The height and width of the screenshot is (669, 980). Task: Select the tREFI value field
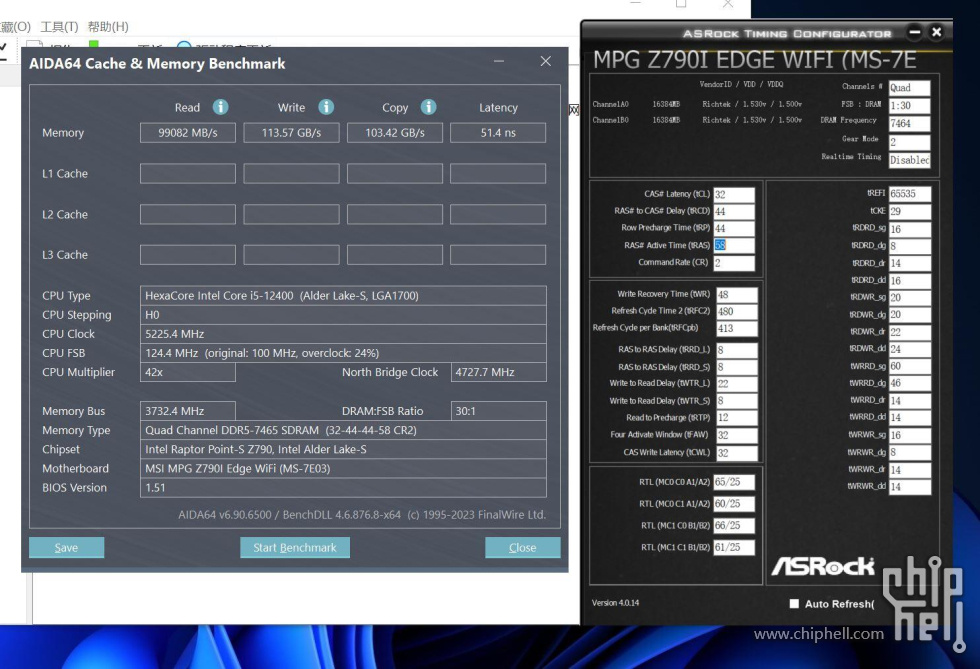(910, 194)
